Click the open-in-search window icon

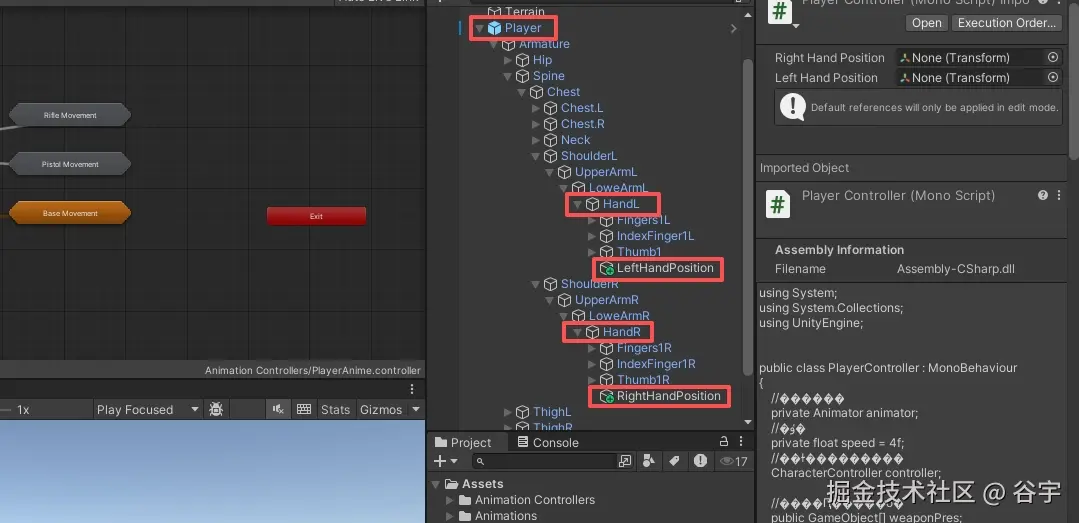[x=625, y=461]
